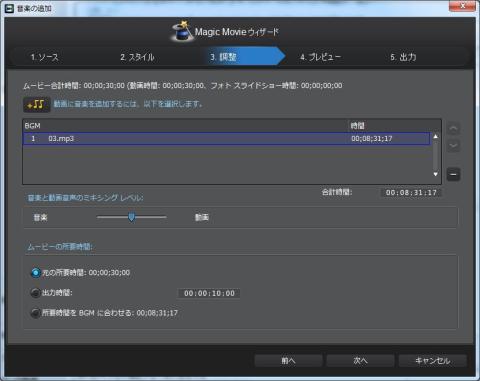Viewport: 480px width, 381px height.
Task: Click the BGM column header
Action: tap(186, 126)
